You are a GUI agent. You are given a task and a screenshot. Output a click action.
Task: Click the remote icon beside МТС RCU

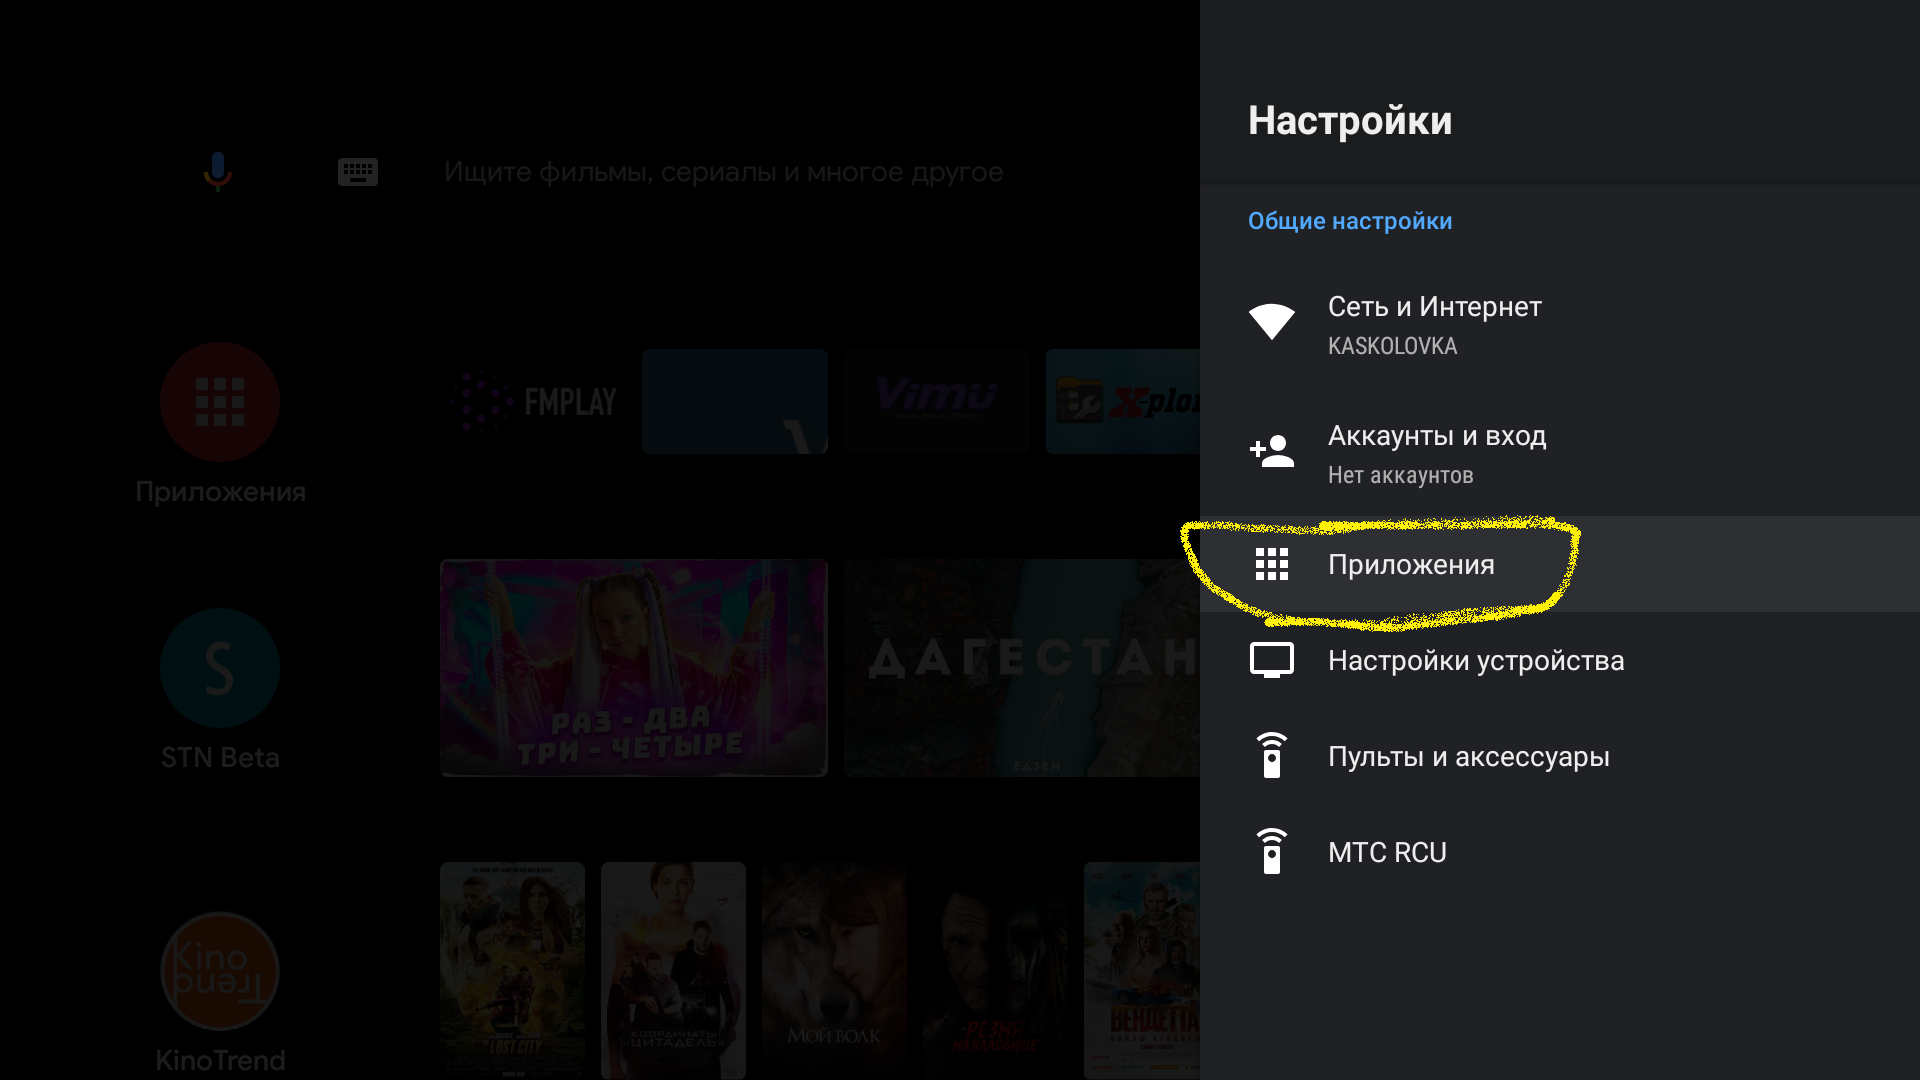click(1271, 852)
